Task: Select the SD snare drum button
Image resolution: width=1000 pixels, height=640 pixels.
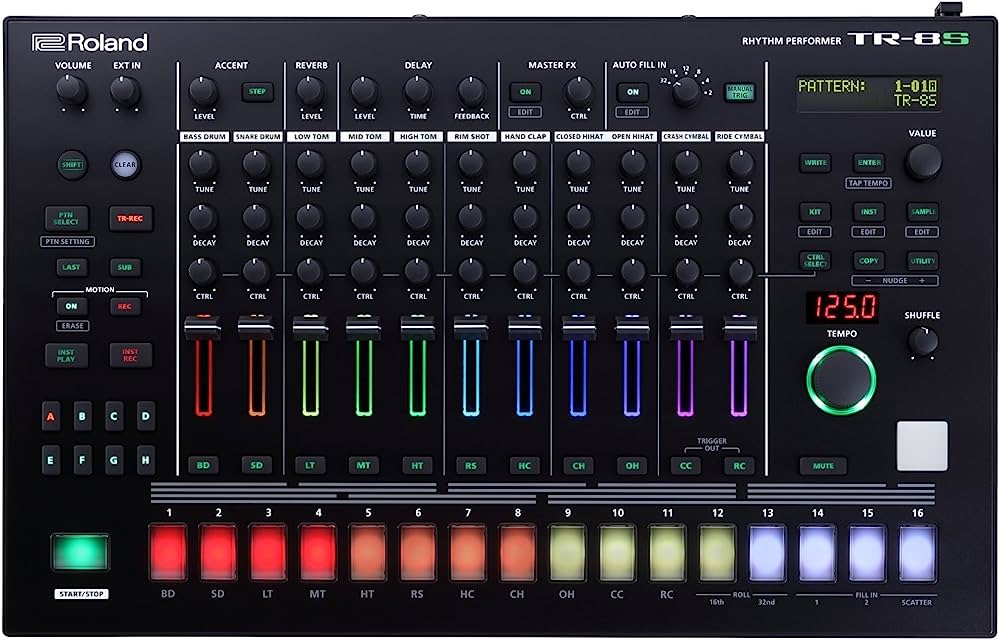Action: (257, 465)
